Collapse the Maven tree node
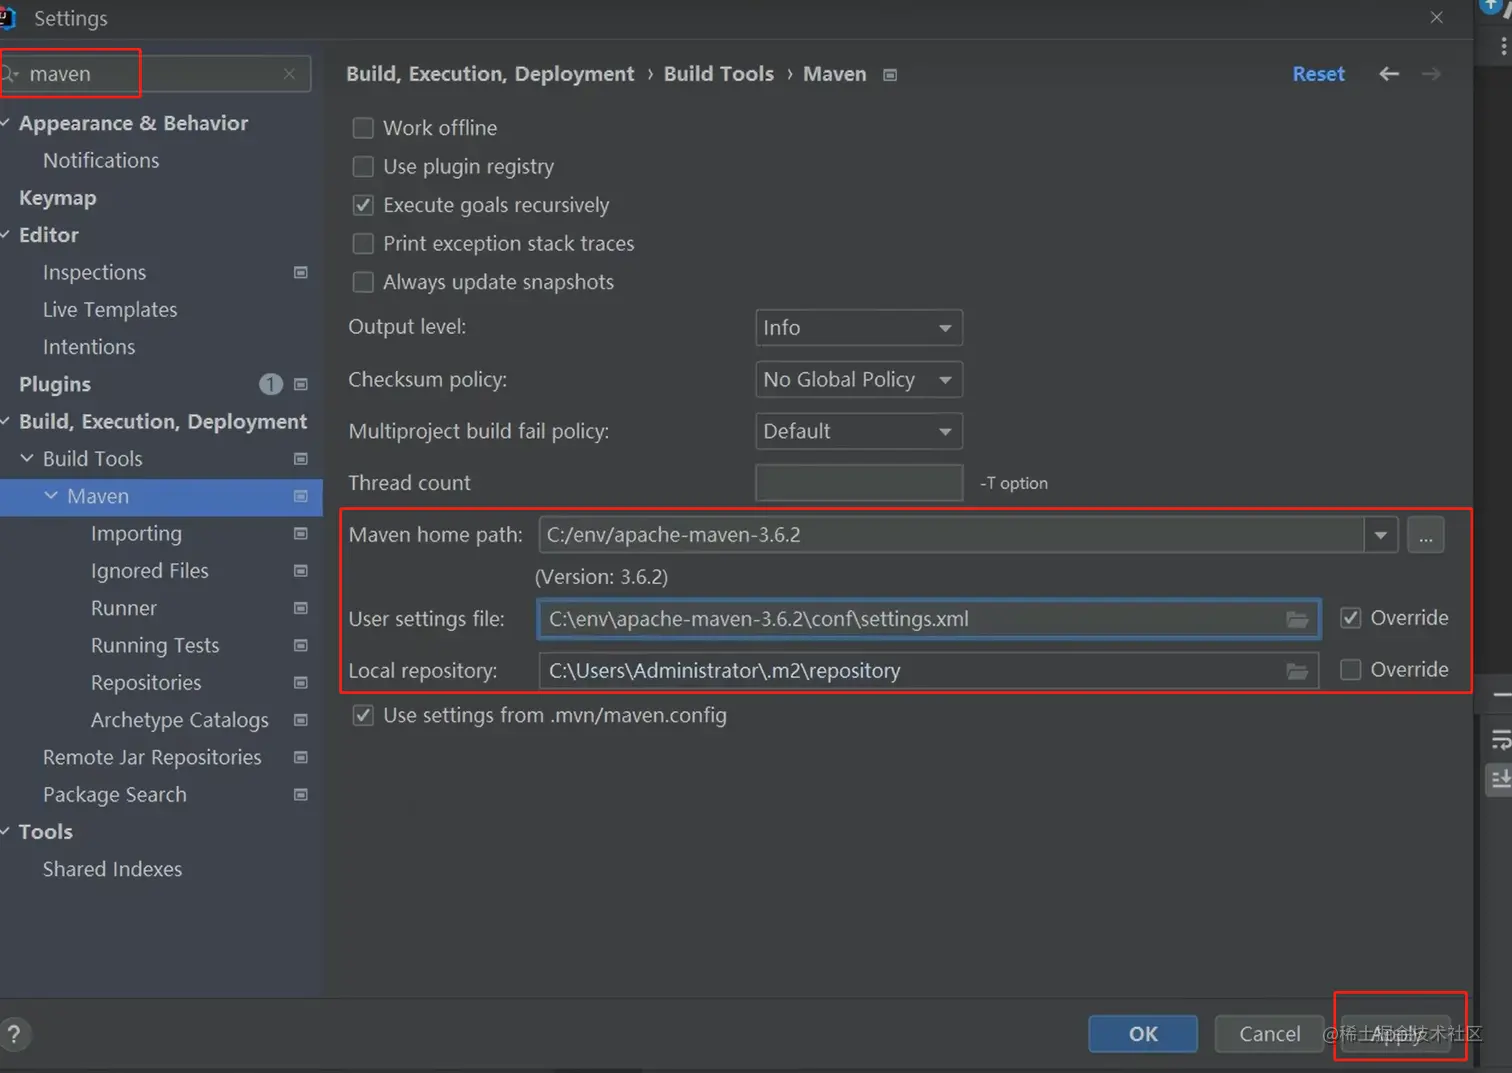 pyautogui.click(x=51, y=496)
